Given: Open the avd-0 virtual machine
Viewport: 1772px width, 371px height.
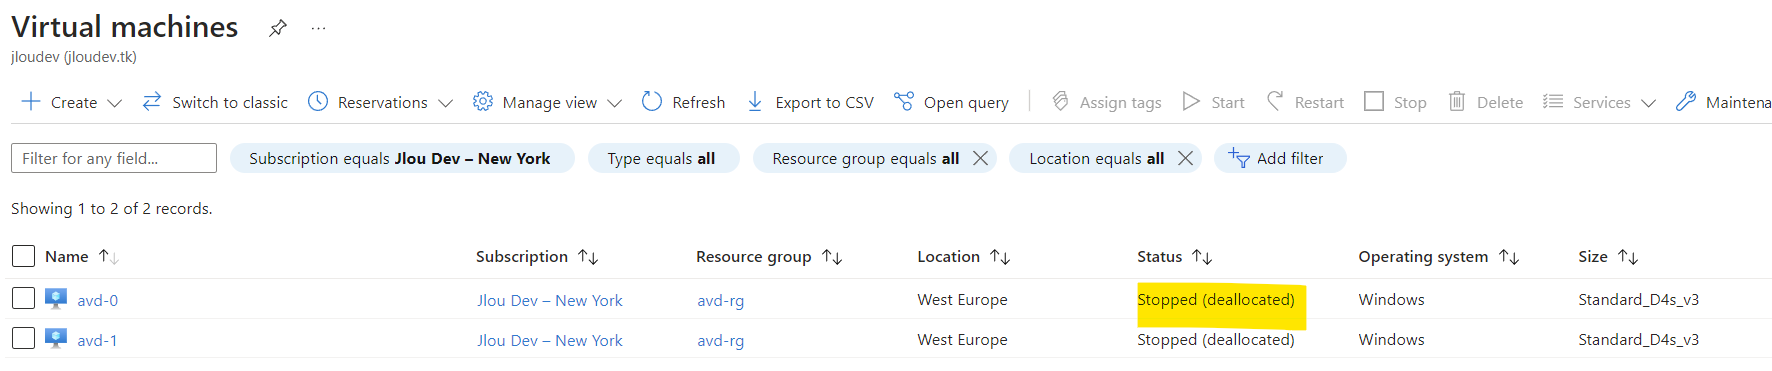Looking at the screenshot, I should (98, 300).
